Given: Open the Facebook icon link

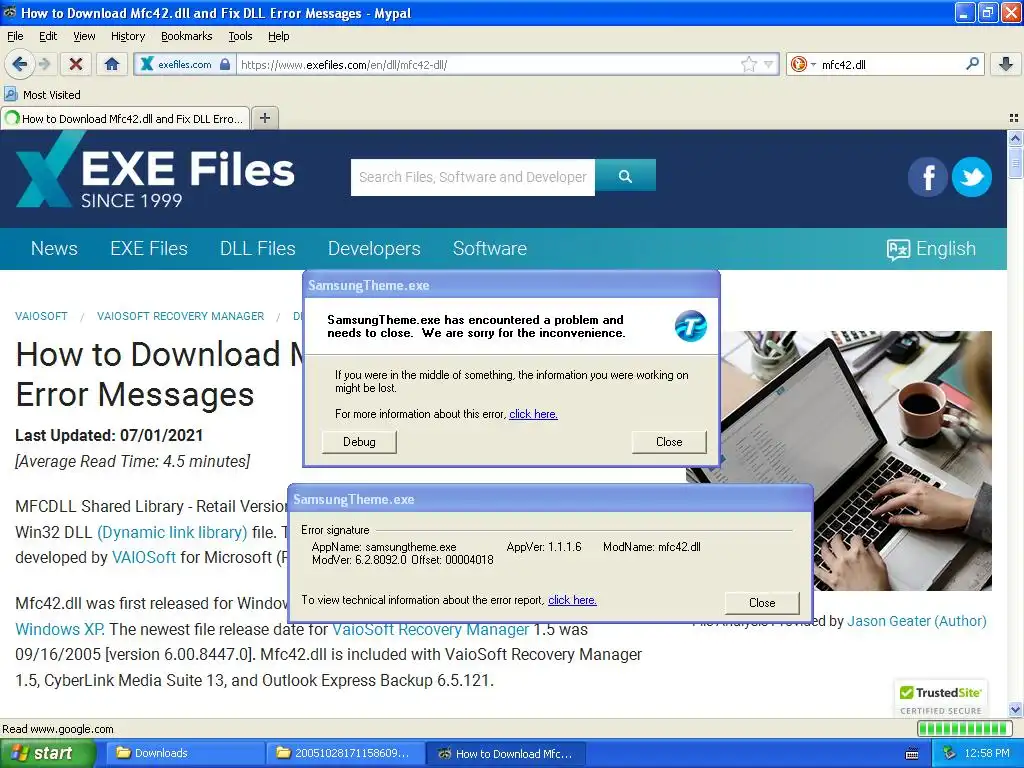Looking at the screenshot, I should point(927,177).
